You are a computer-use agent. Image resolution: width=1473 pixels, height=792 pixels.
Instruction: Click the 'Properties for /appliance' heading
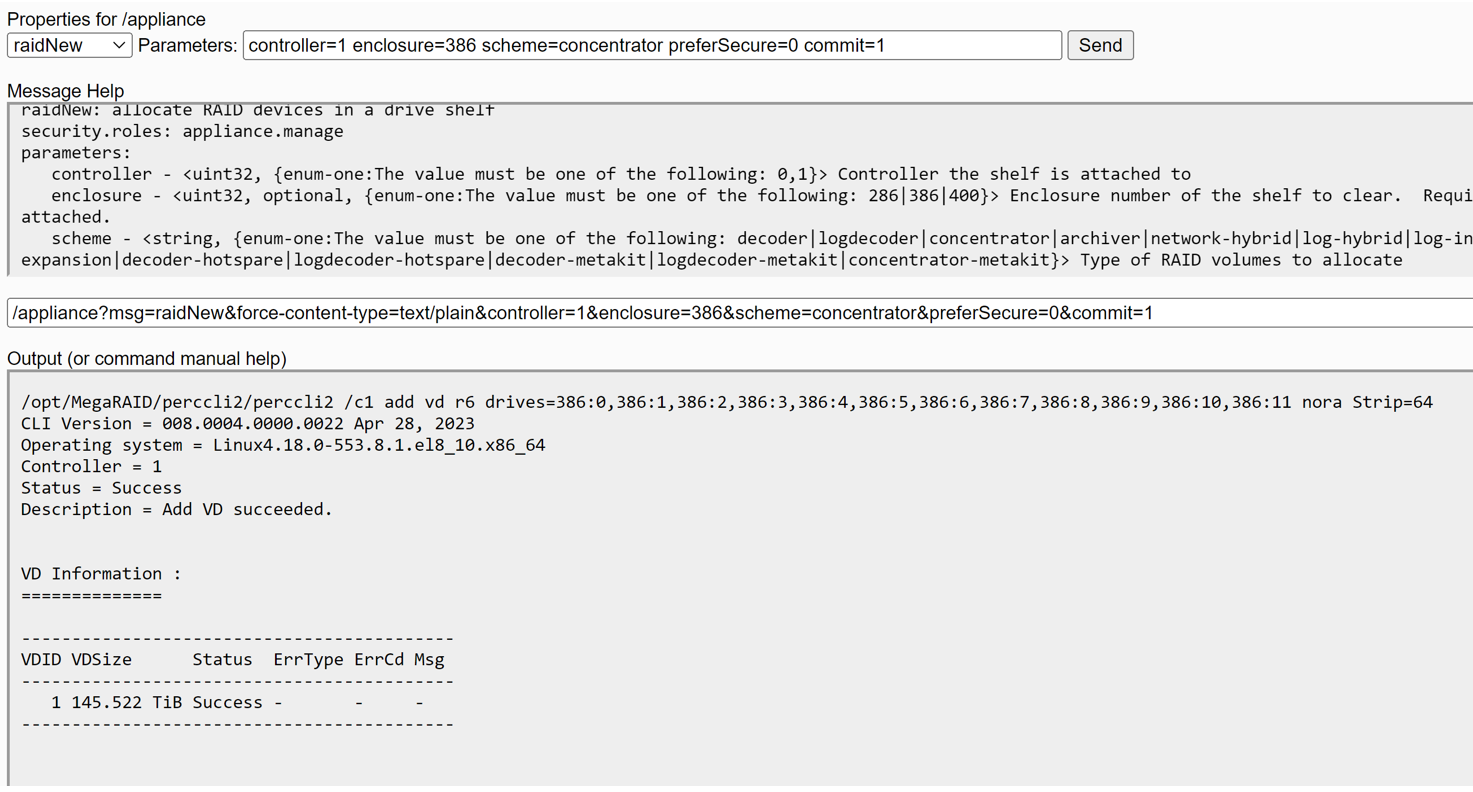106,19
